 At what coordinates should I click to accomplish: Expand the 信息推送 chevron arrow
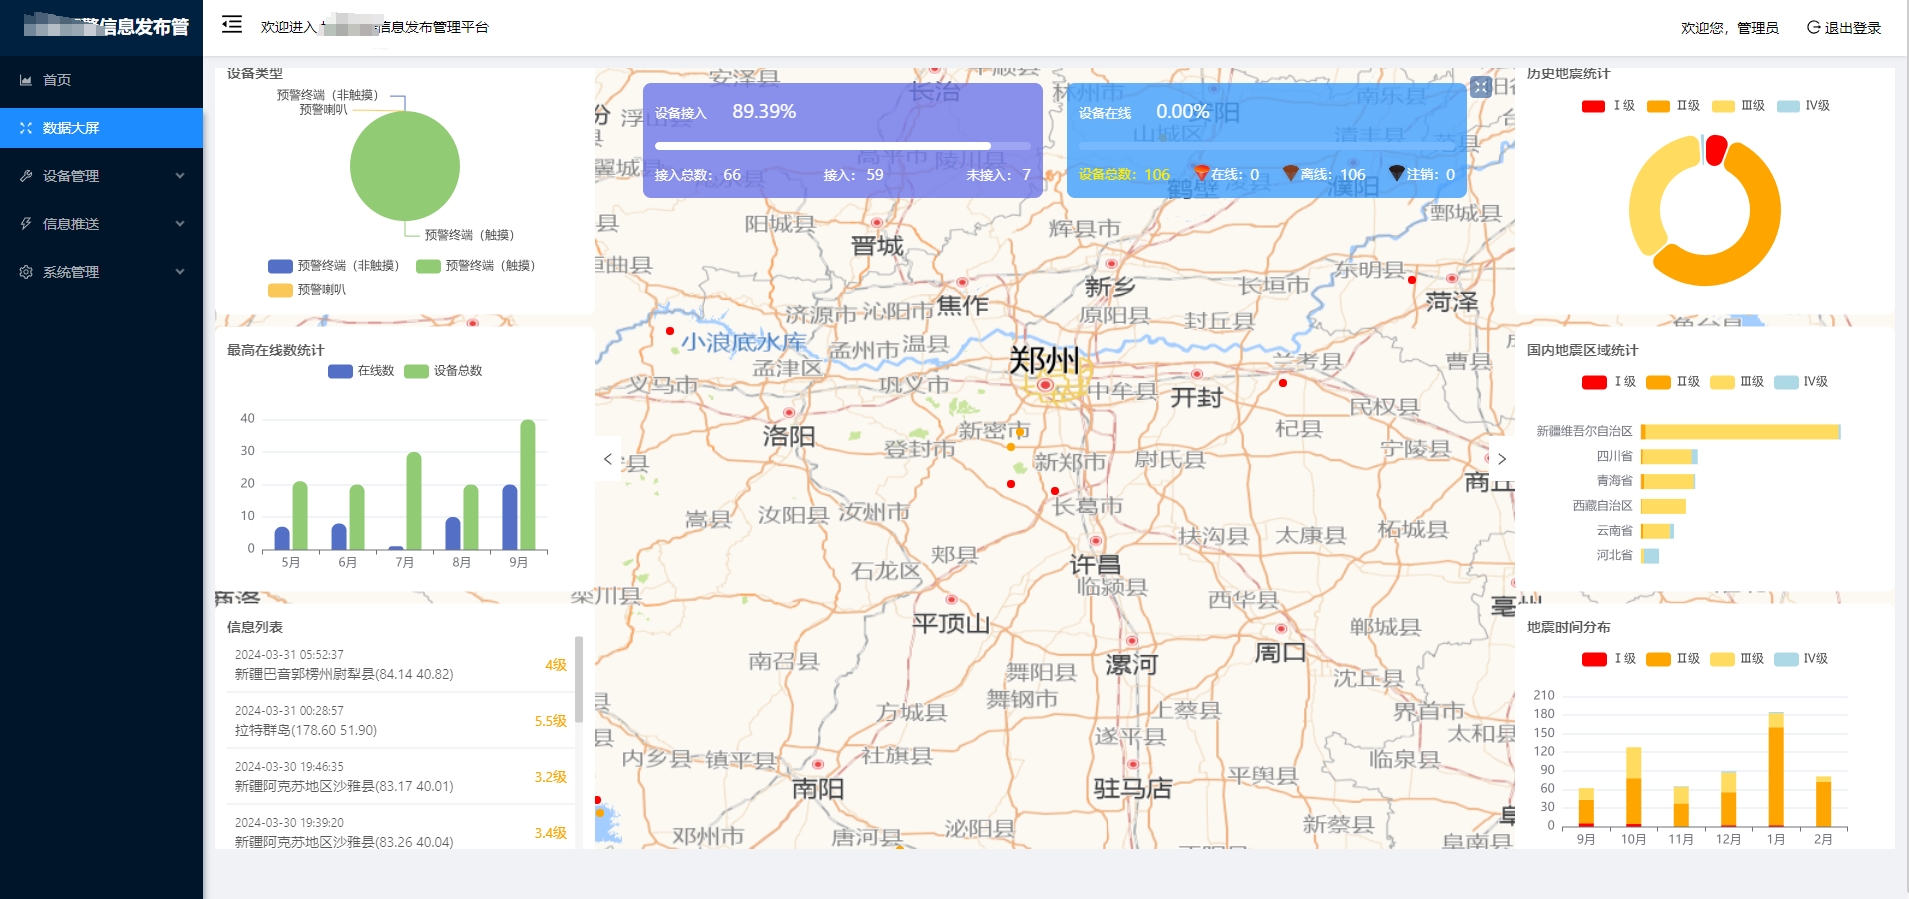pyautogui.click(x=180, y=224)
